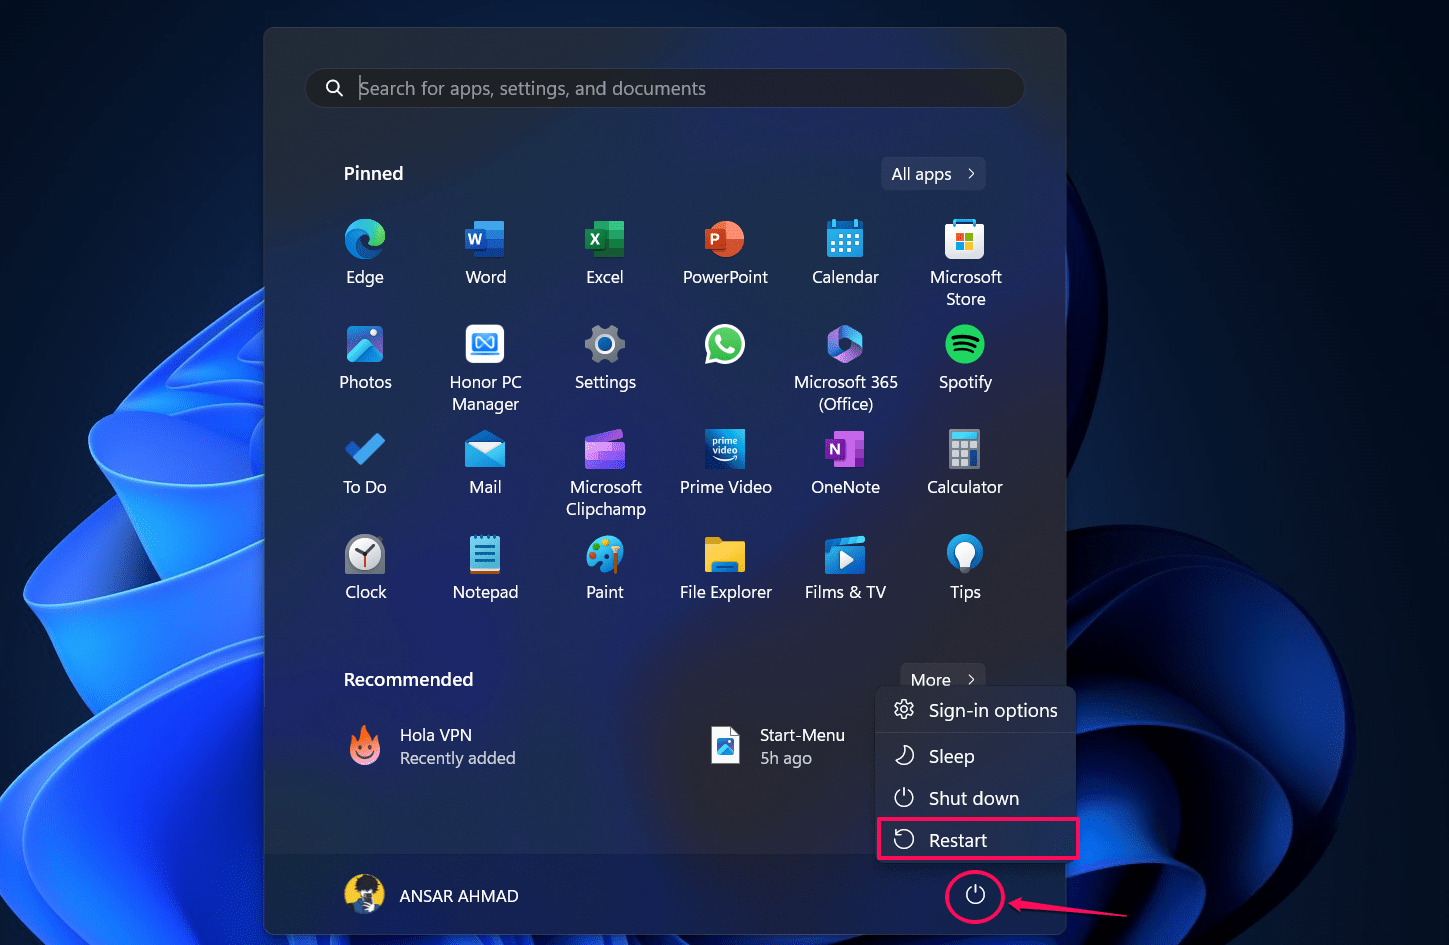The image size is (1449, 945).
Task: Select Shut down in the power menu
Action: (976, 798)
